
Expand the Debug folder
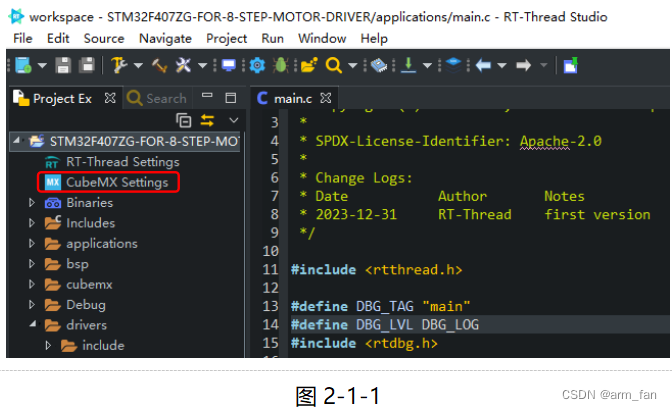point(32,305)
